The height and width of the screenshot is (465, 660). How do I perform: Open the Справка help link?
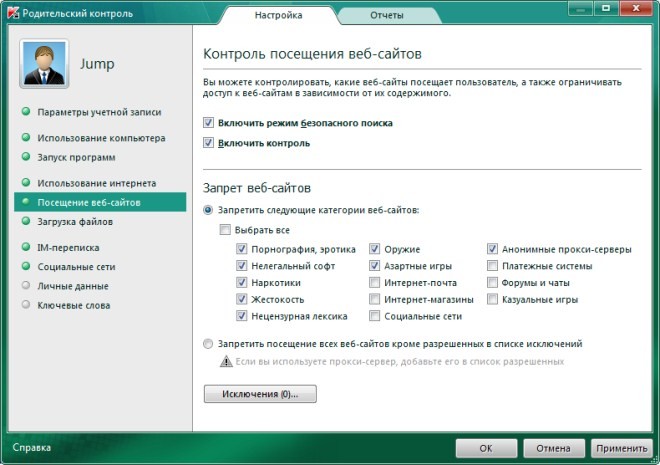click(31, 447)
